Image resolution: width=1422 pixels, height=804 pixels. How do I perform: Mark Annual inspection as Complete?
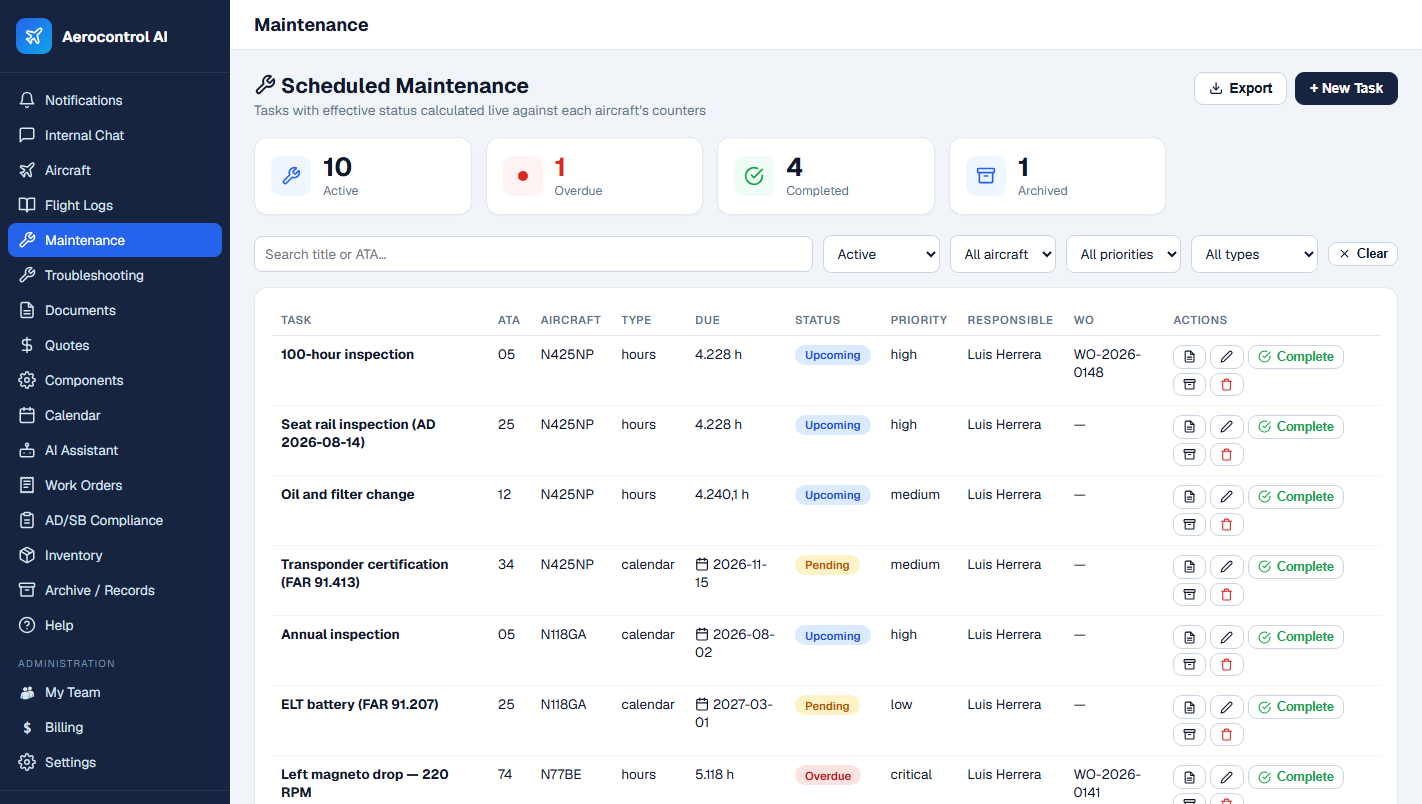tap(1295, 637)
